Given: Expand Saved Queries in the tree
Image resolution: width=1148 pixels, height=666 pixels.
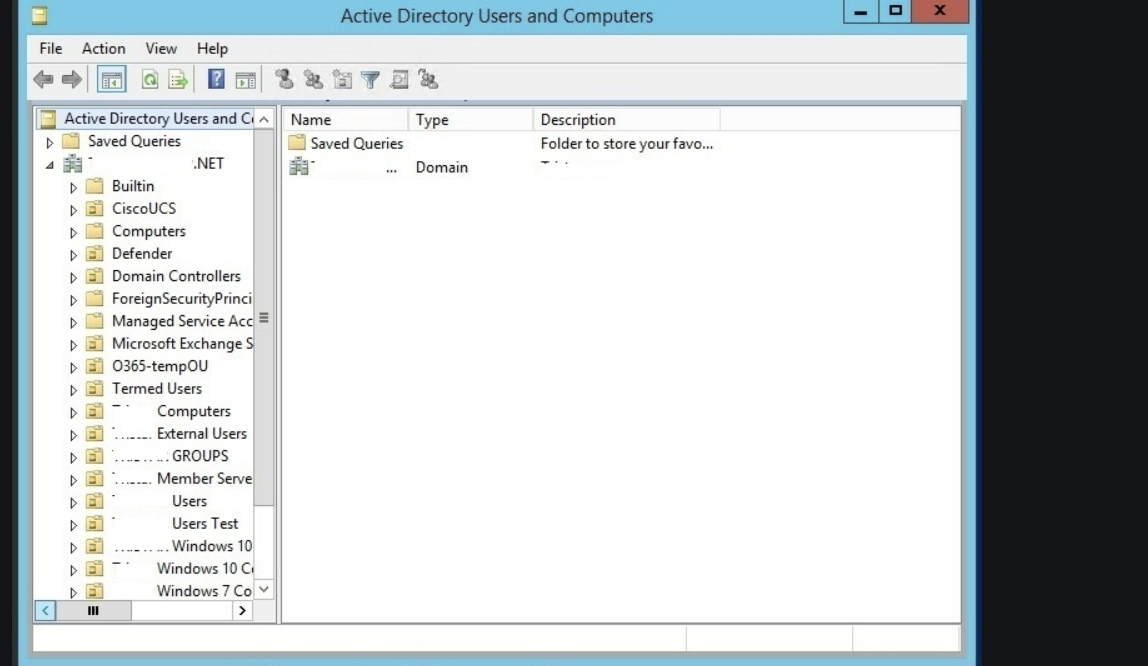Looking at the screenshot, I should click(x=50, y=142).
